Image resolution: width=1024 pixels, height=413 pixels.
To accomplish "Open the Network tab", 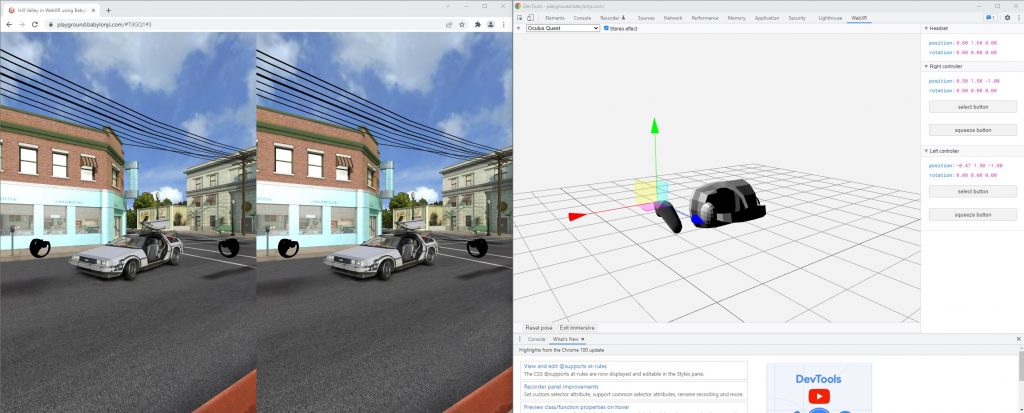I will tap(673, 18).
